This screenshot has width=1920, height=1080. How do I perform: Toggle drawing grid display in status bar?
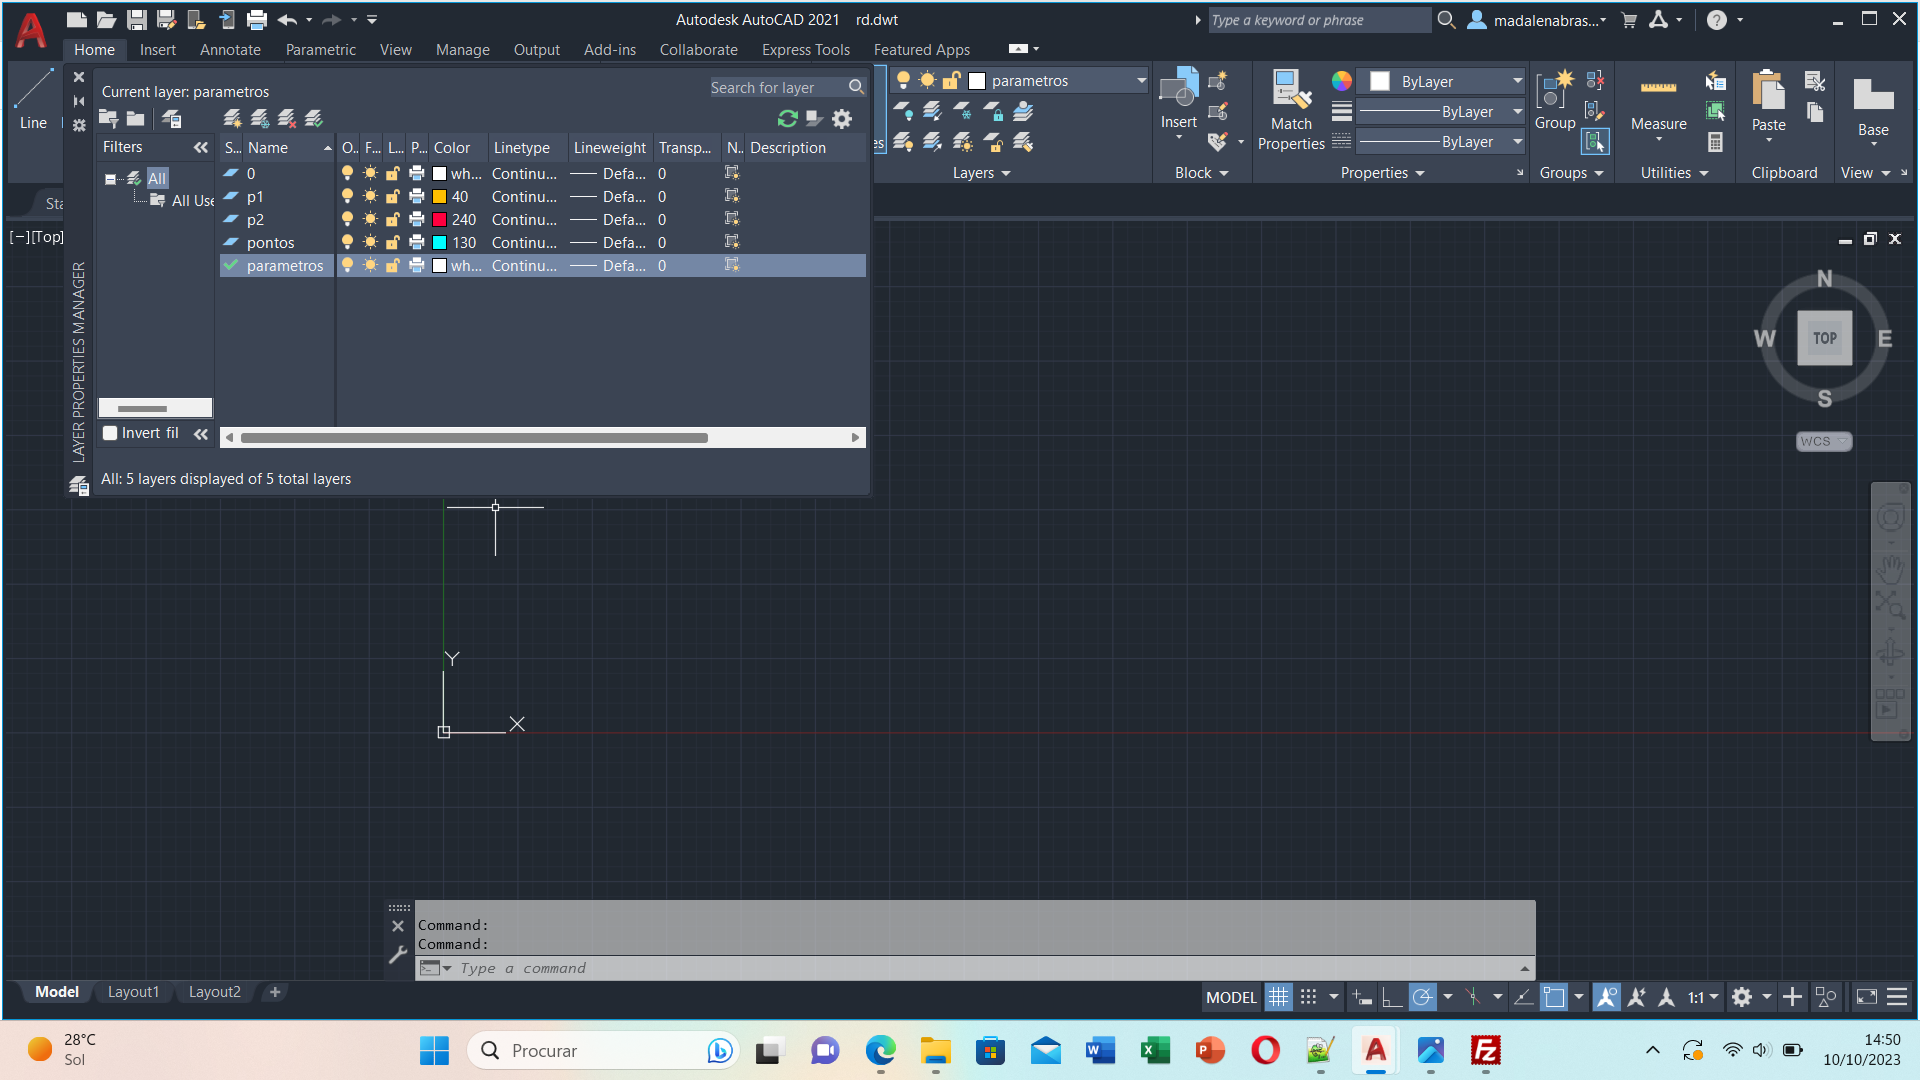coord(1278,996)
